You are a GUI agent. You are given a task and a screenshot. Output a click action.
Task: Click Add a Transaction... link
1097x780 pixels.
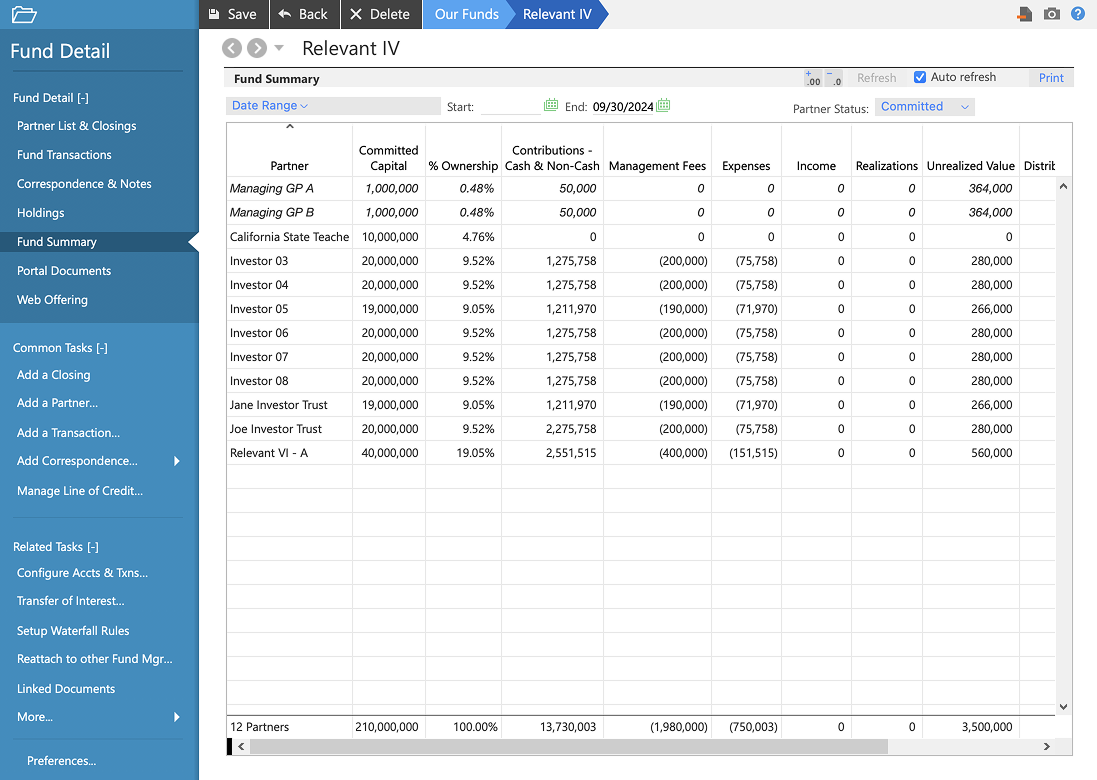[69, 433]
